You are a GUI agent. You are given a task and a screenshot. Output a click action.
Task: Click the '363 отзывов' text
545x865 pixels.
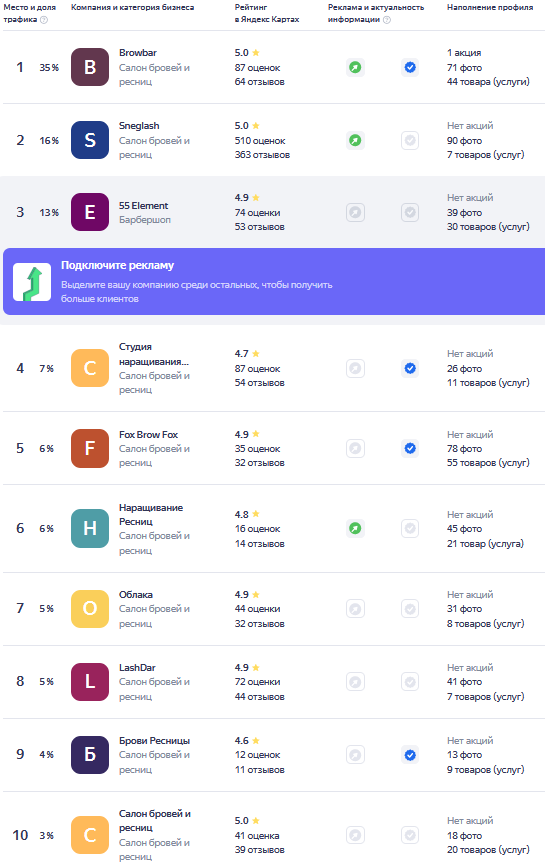[262, 155]
